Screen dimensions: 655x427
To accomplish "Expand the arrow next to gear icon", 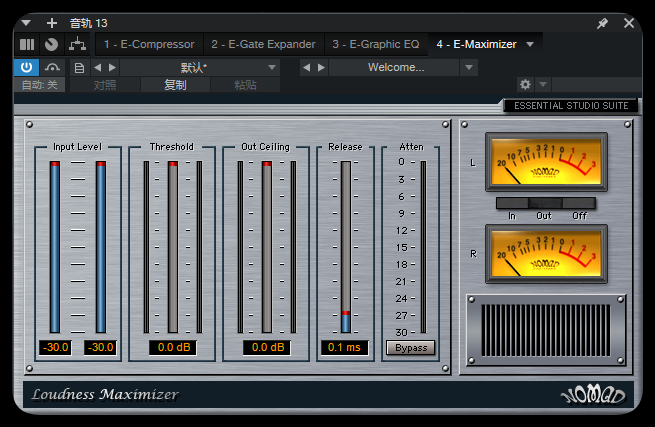I will tap(543, 85).
